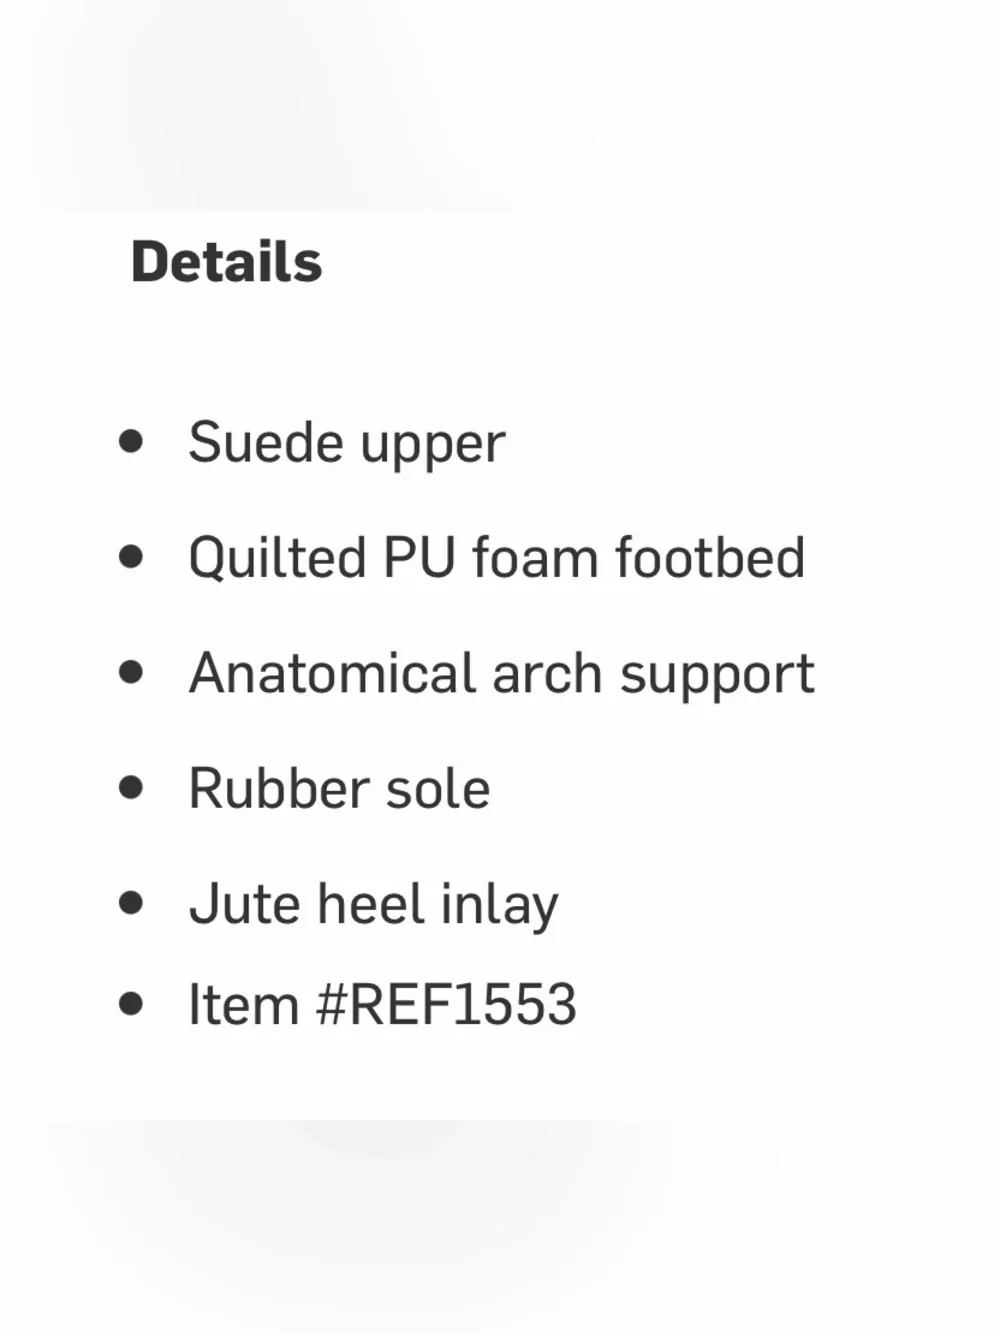Viewport: 1000px width, 1333px height.
Task: Select the Jute heel inlay line
Action: tap(374, 906)
